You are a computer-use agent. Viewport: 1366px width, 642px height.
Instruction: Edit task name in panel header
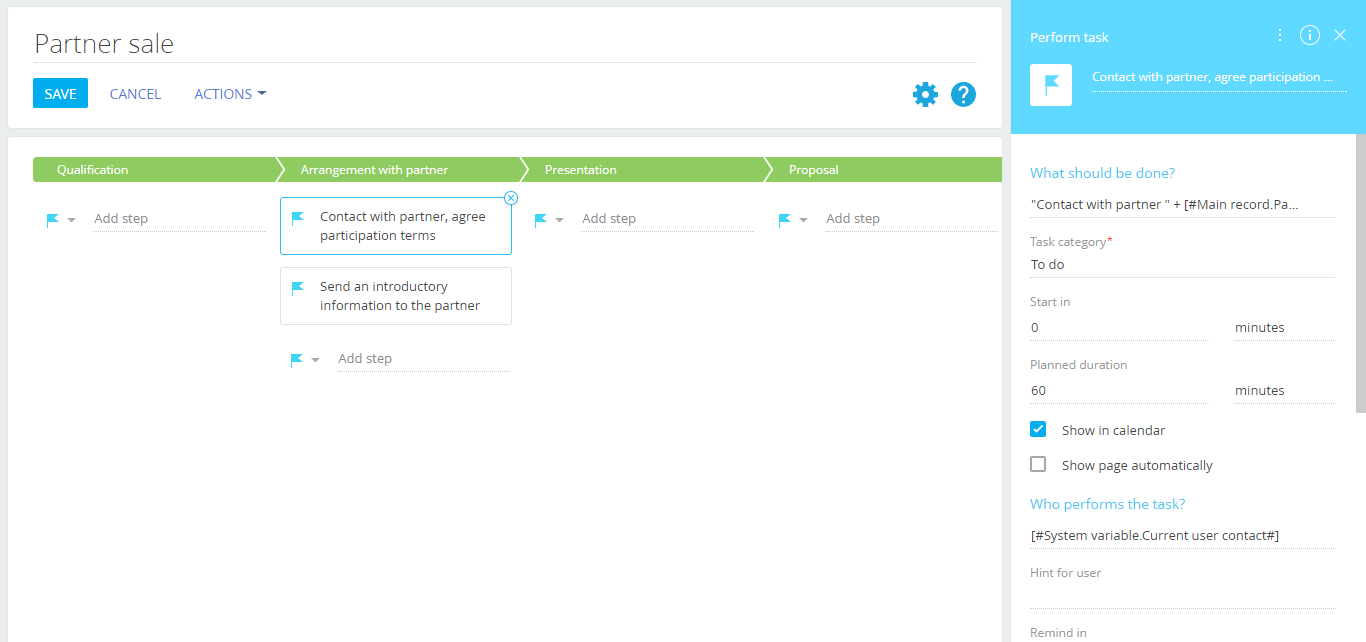(x=1219, y=77)
